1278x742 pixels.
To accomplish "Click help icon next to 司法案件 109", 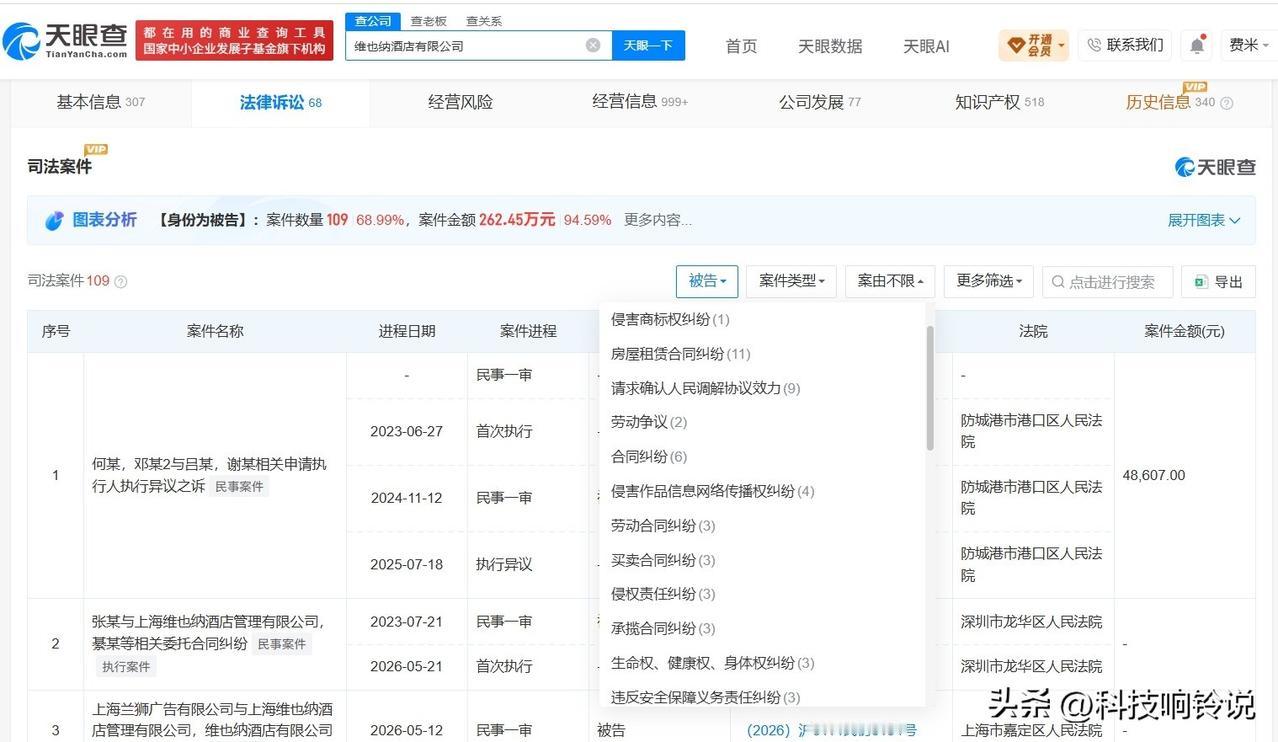I will tap(121, 282).
